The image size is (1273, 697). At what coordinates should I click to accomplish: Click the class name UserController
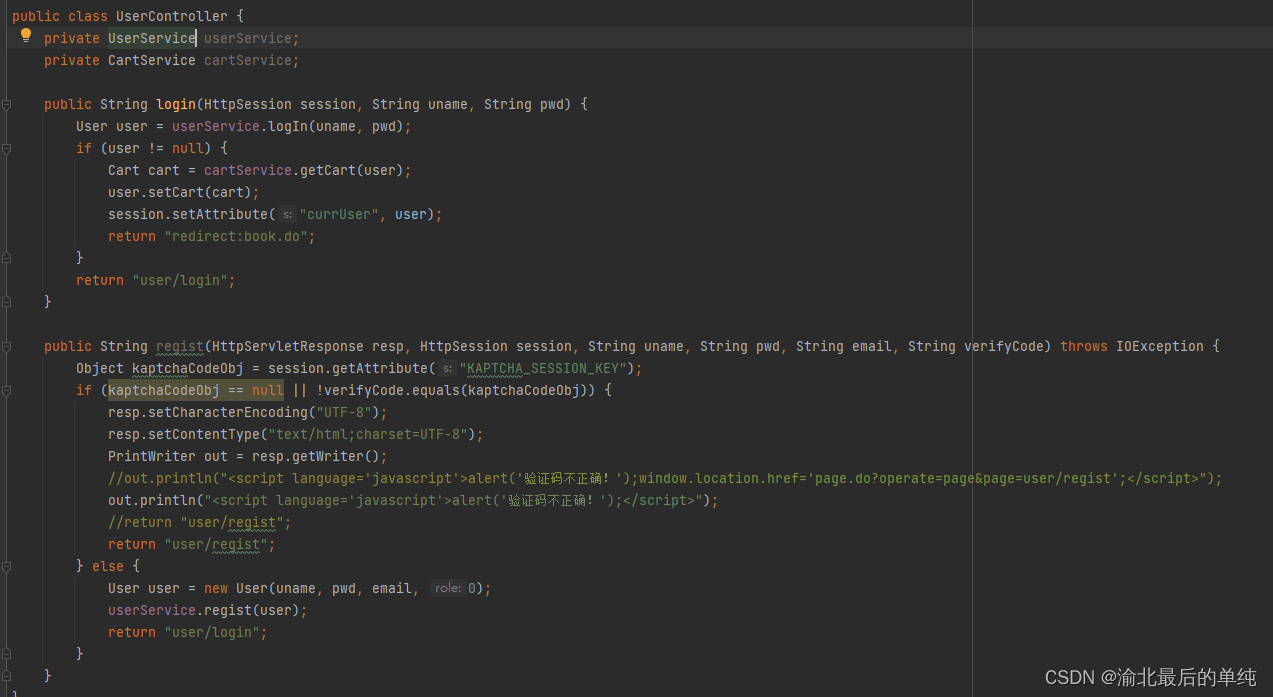coord(172,16)
